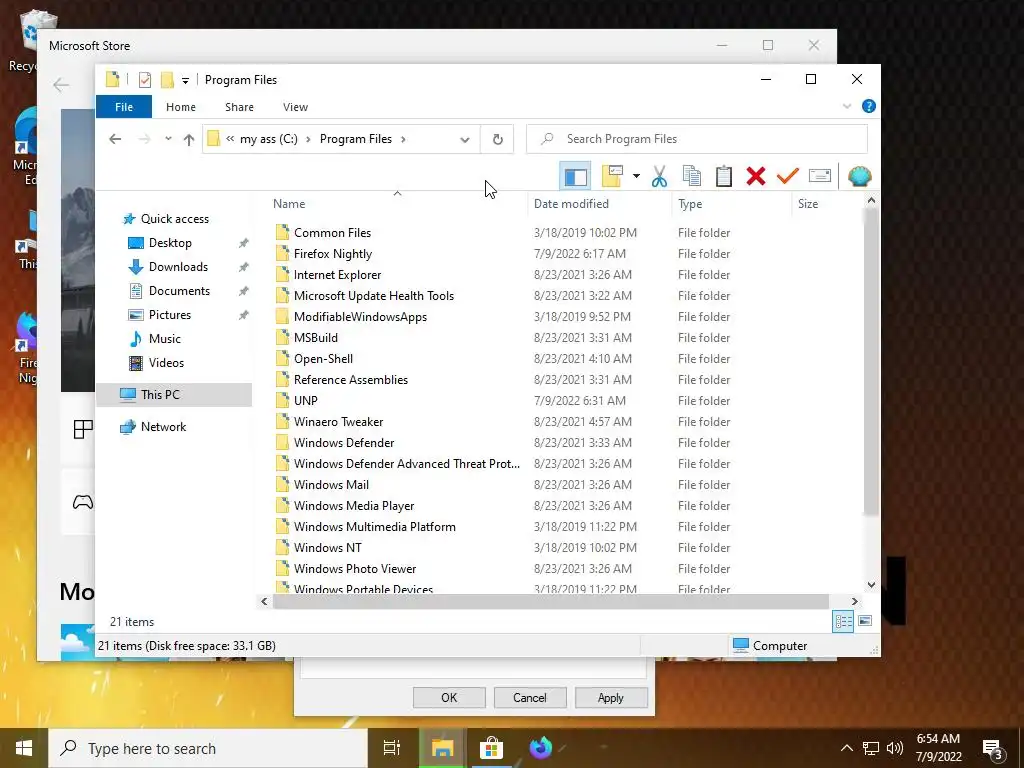Click the Copy toolbar icon
The image size is (1024, 768).
point(692,176)
